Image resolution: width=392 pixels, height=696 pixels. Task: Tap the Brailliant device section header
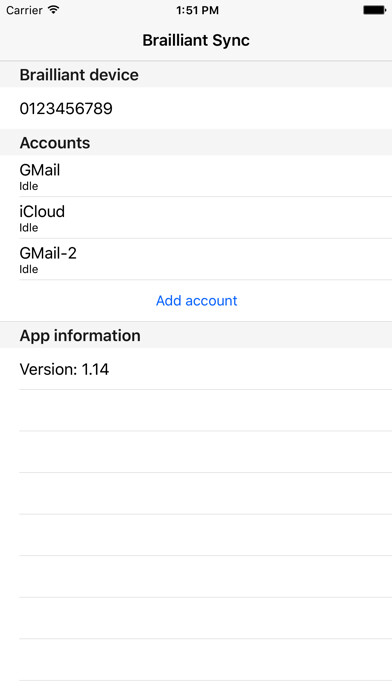(x=196, y=74)
